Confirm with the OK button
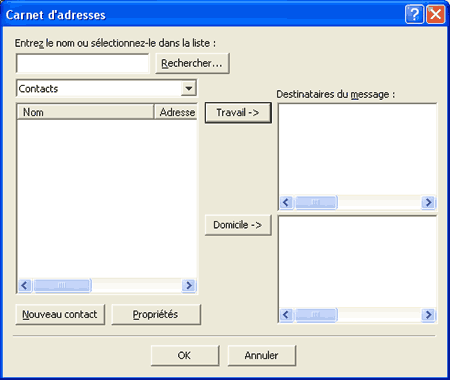 [x=185, y=355]
